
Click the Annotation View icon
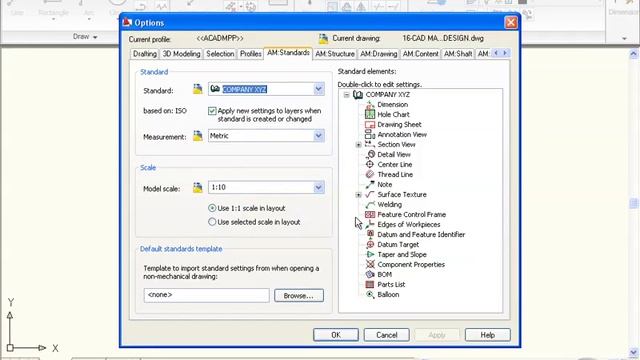[370, 134]
